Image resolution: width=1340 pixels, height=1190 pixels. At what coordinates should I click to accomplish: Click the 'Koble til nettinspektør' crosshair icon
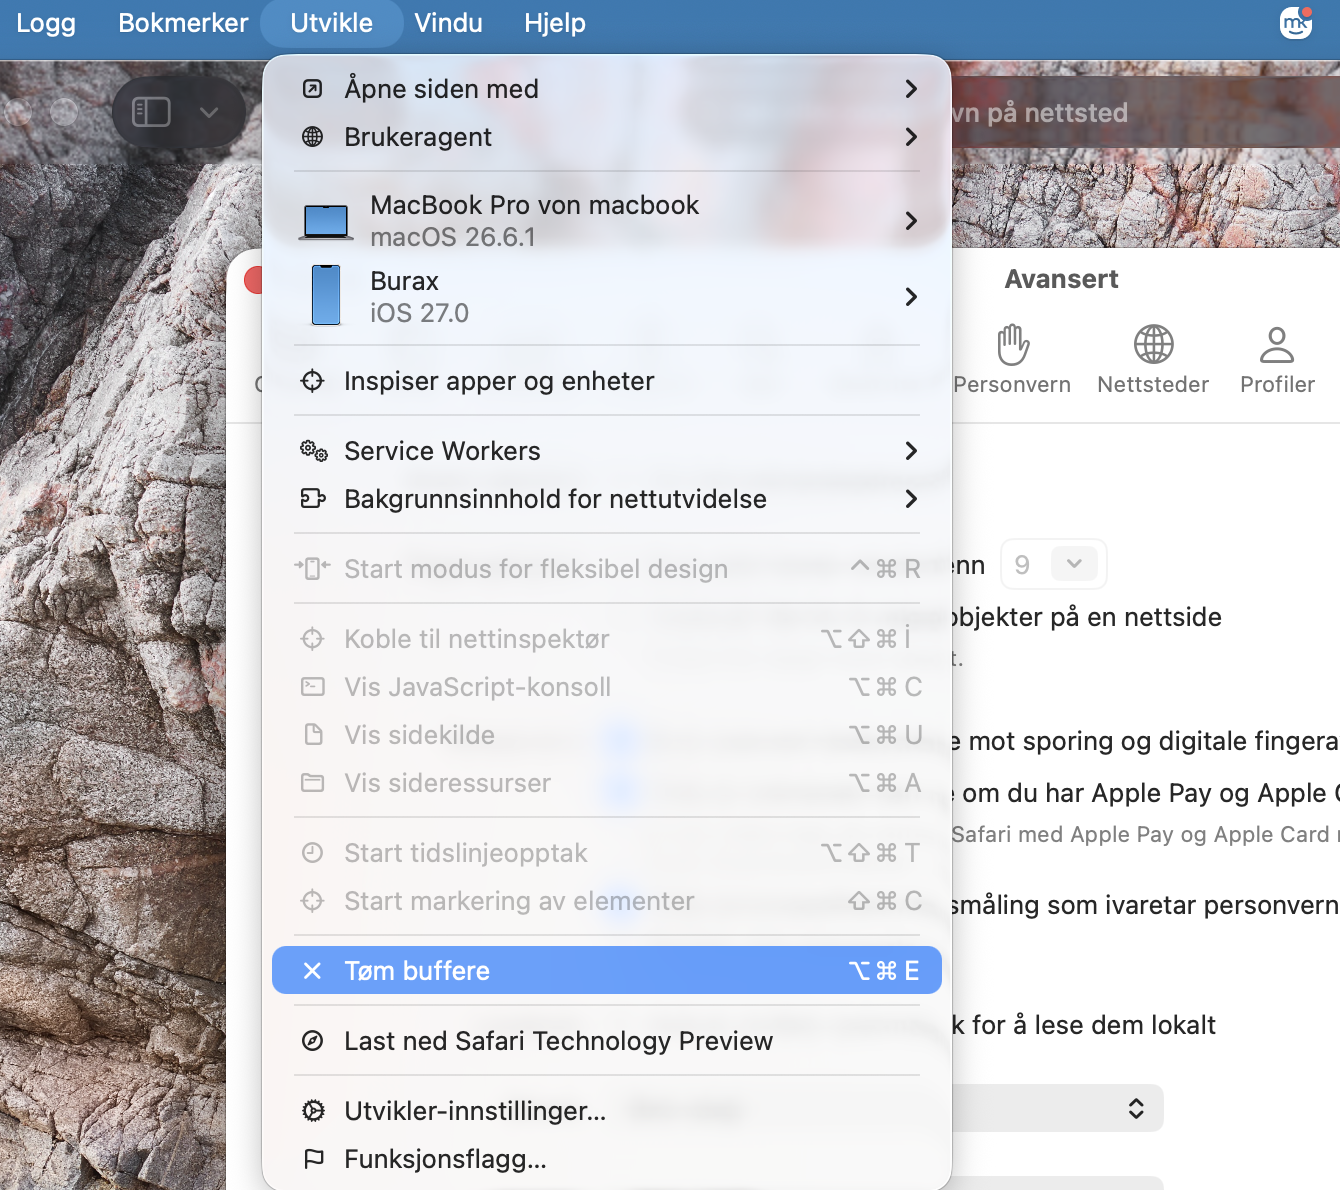coord(313,639)
